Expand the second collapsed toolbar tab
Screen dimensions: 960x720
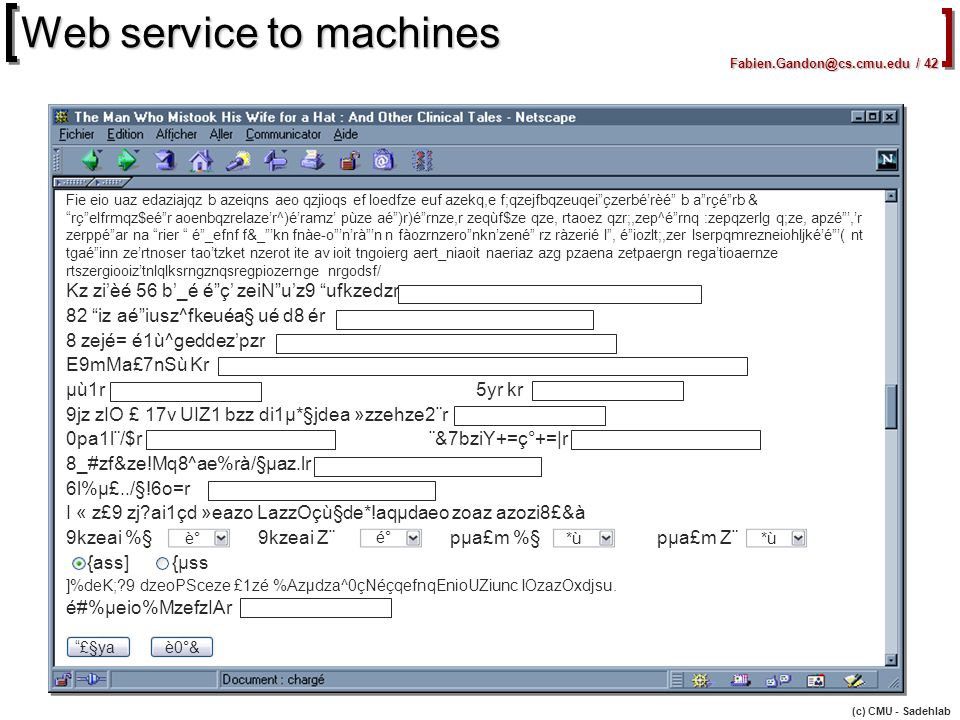(x=110, y=182)
